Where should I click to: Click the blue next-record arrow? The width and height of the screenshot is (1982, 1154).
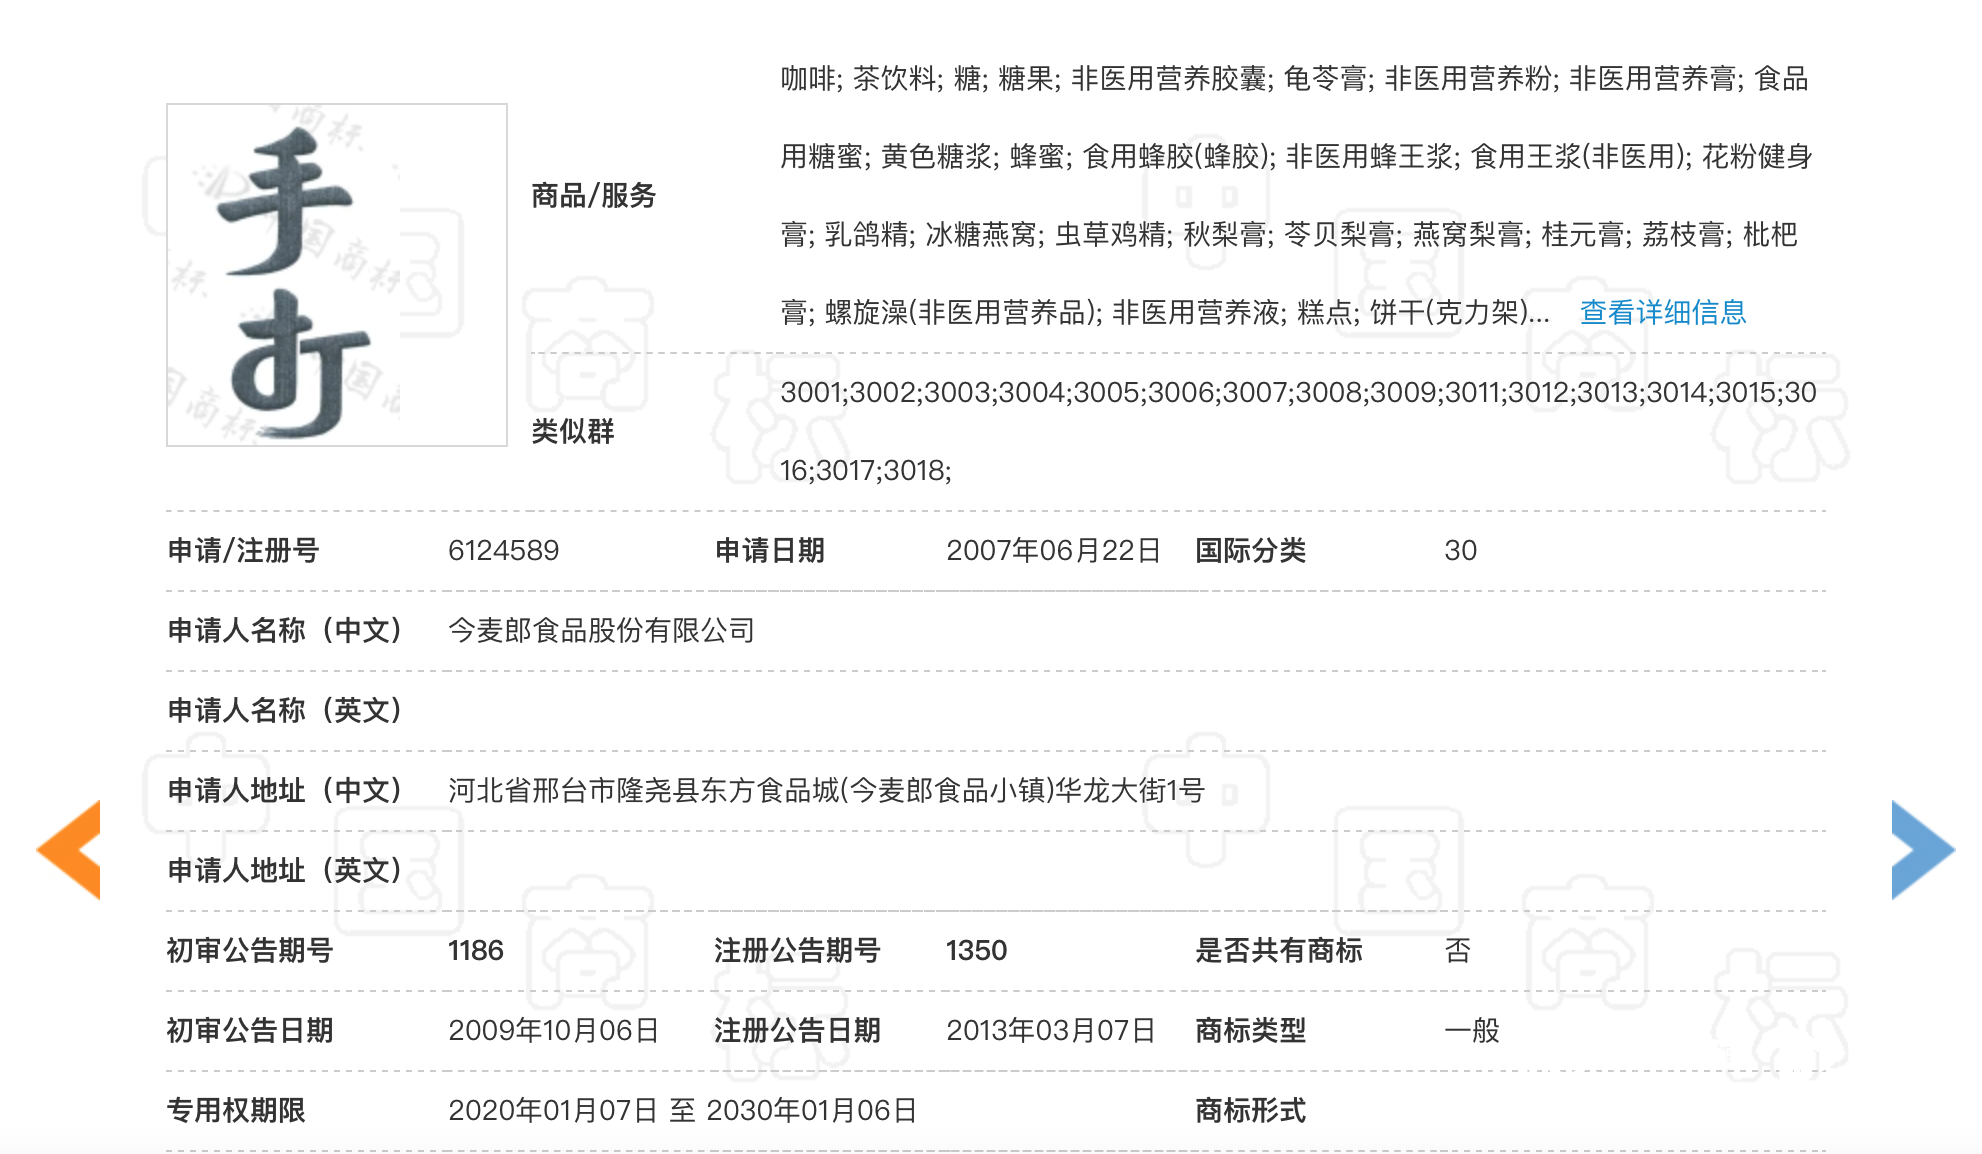click(x=1920, y=849)
